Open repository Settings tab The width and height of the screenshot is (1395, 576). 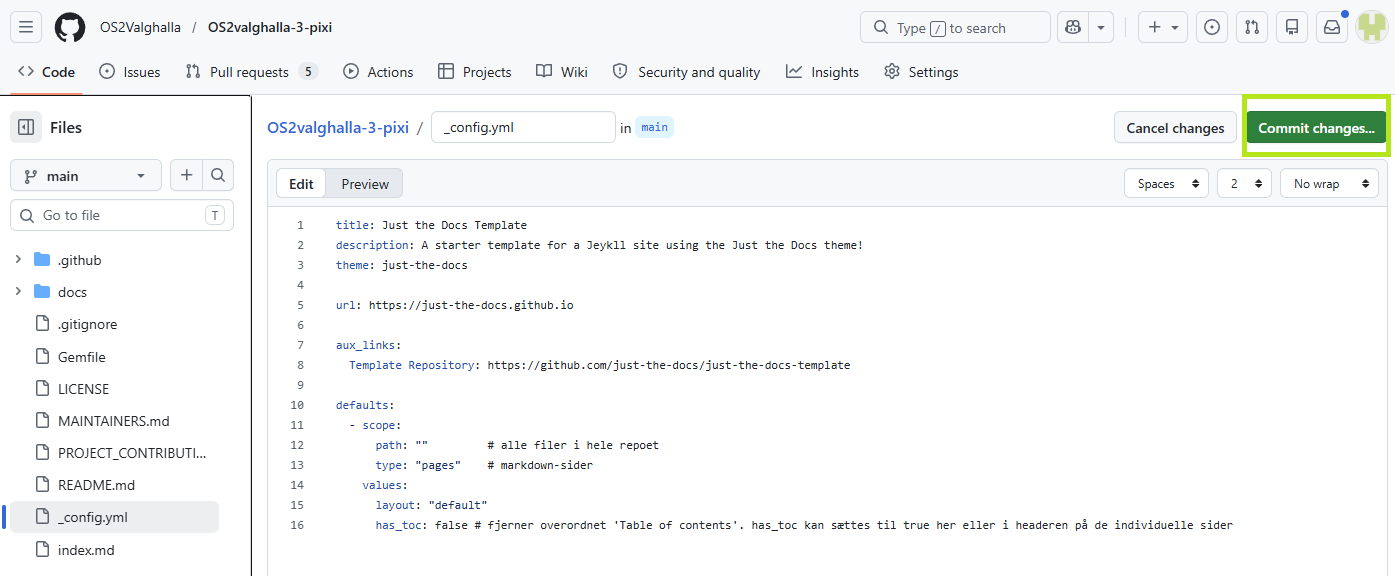click(x=921, y=72)
